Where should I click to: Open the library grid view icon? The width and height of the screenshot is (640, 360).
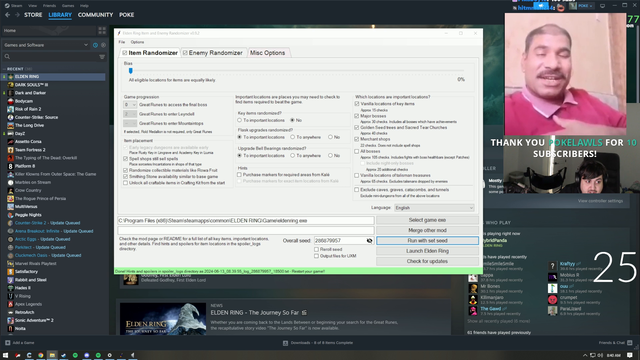(x=102, y=31)
